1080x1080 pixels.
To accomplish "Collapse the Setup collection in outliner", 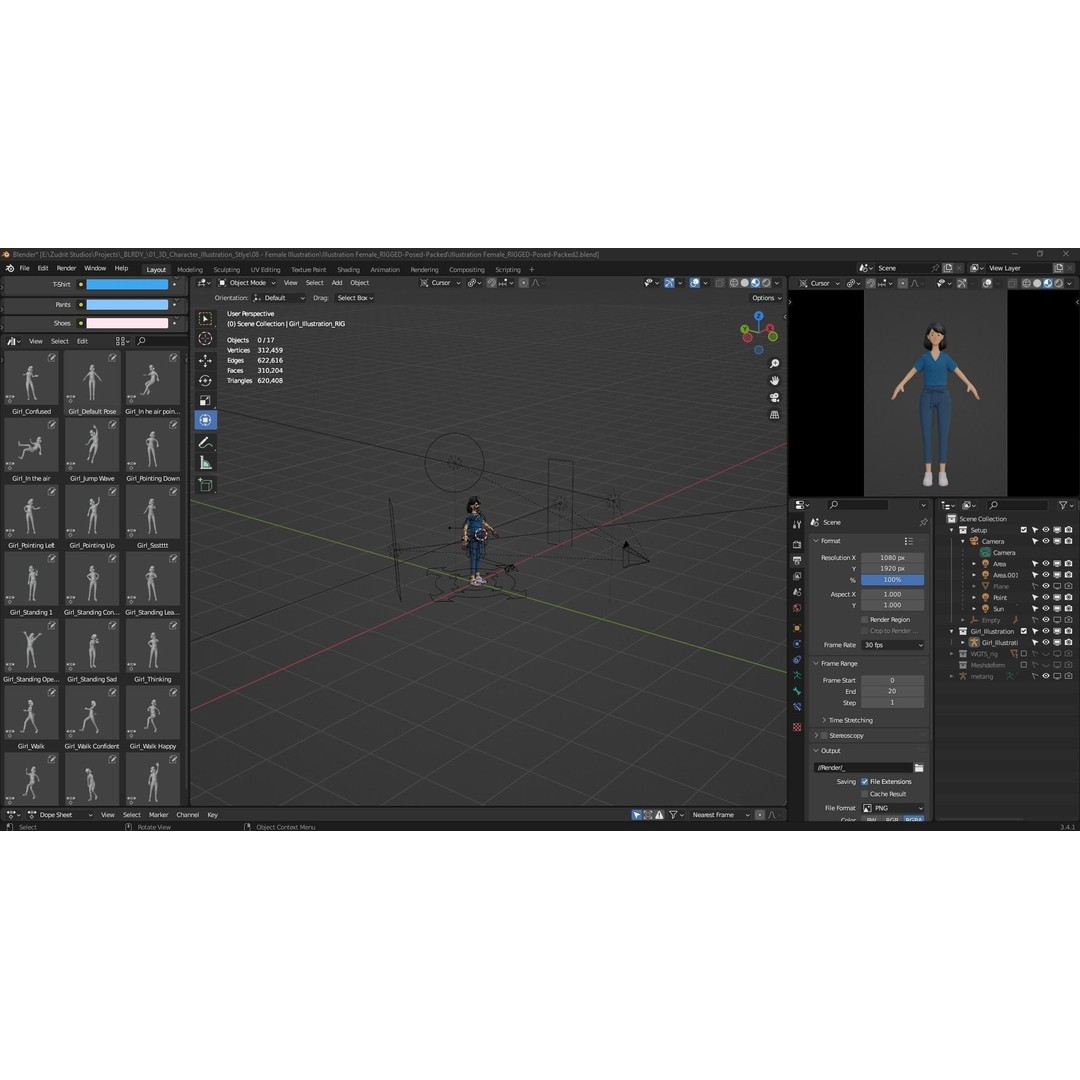I will coord(953,530).
